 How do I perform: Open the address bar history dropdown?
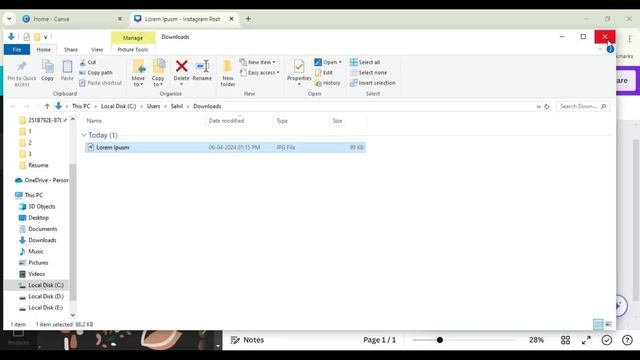click(538, 107)
